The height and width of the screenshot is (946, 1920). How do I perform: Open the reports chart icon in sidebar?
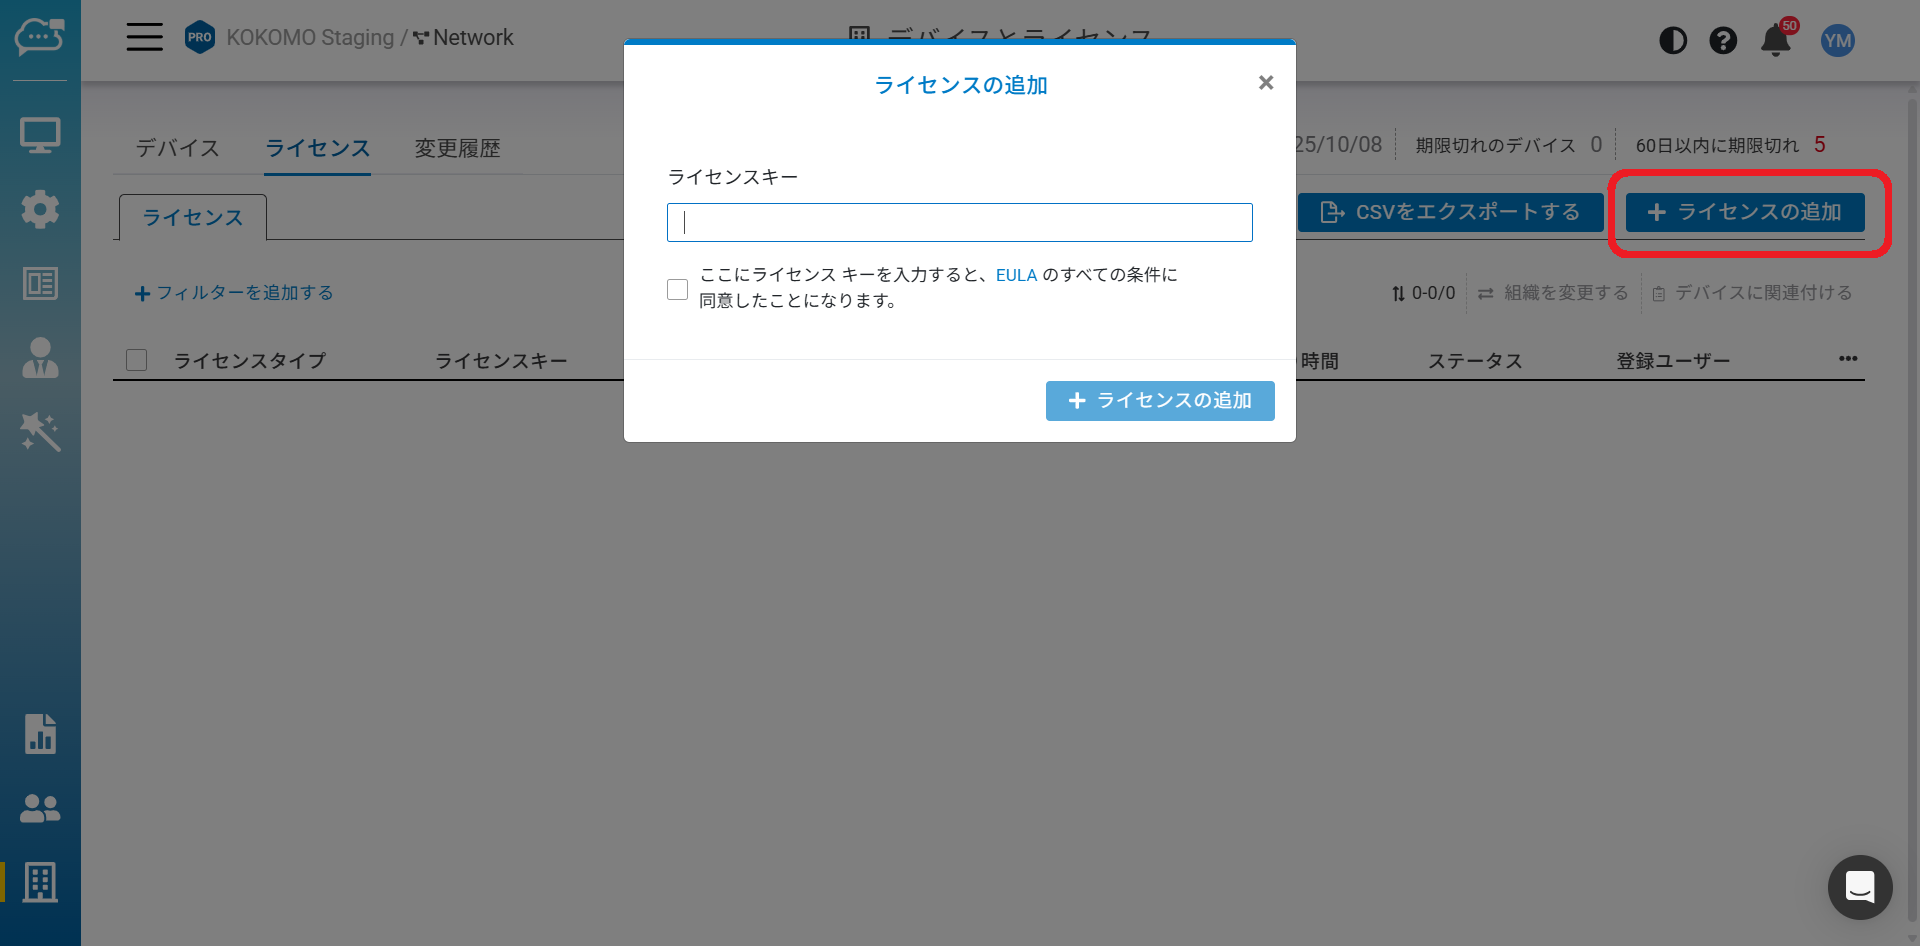pos(40,734)
